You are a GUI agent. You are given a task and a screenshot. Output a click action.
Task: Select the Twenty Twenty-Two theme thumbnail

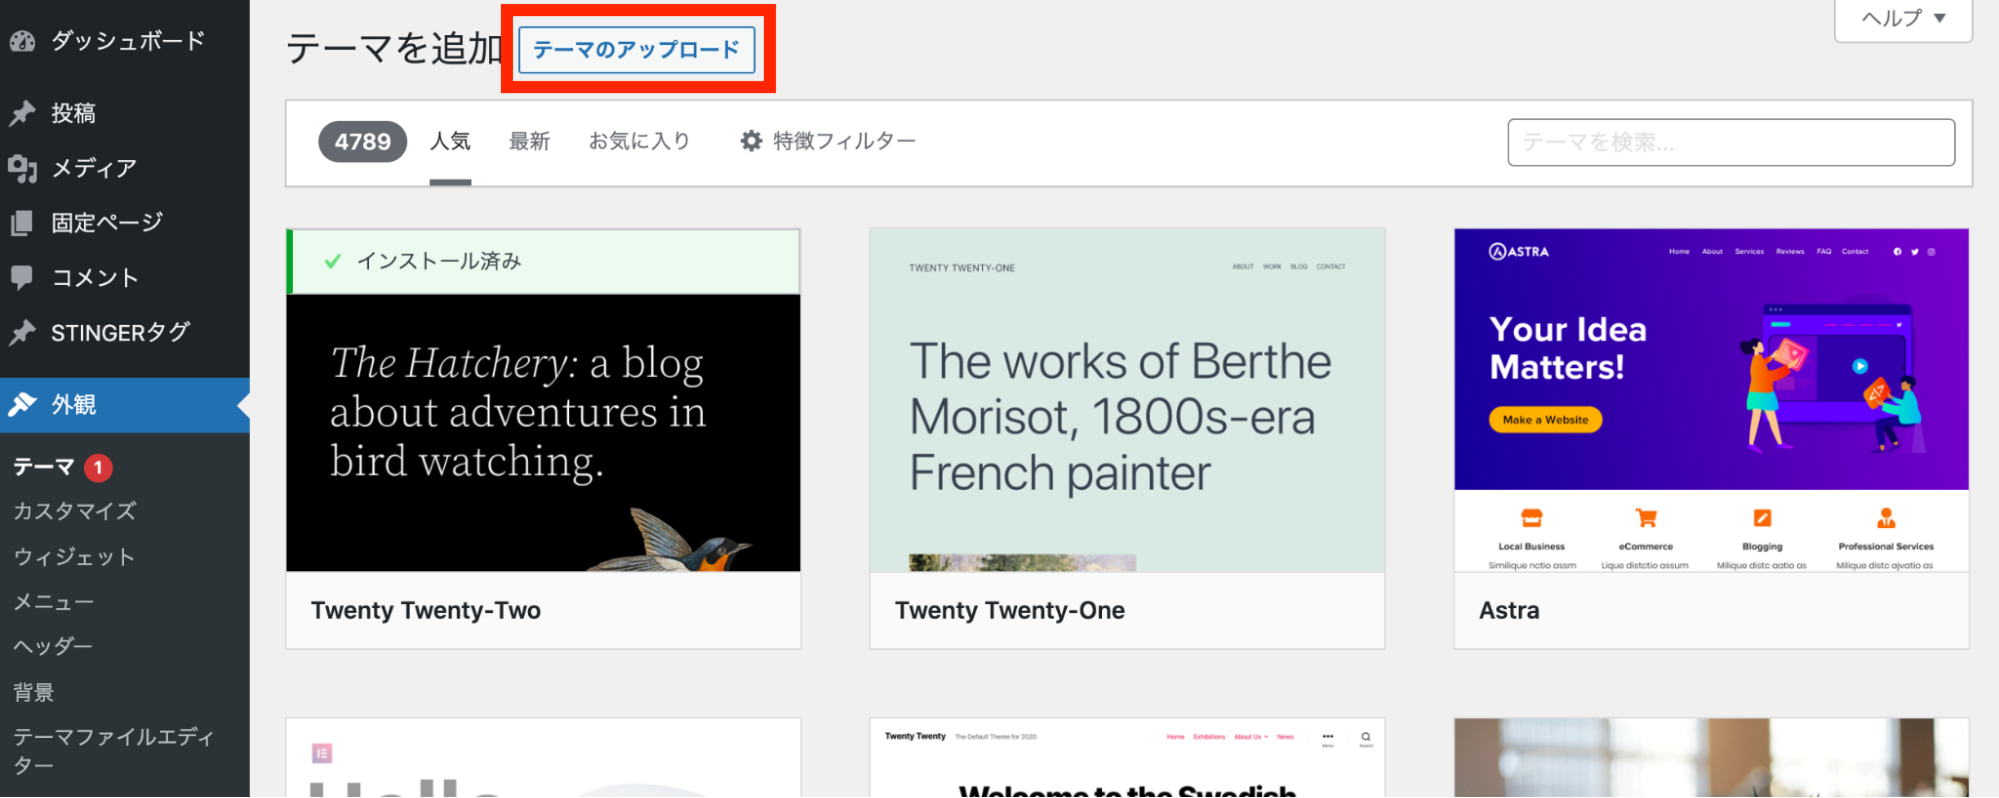[x=543, y=400]
